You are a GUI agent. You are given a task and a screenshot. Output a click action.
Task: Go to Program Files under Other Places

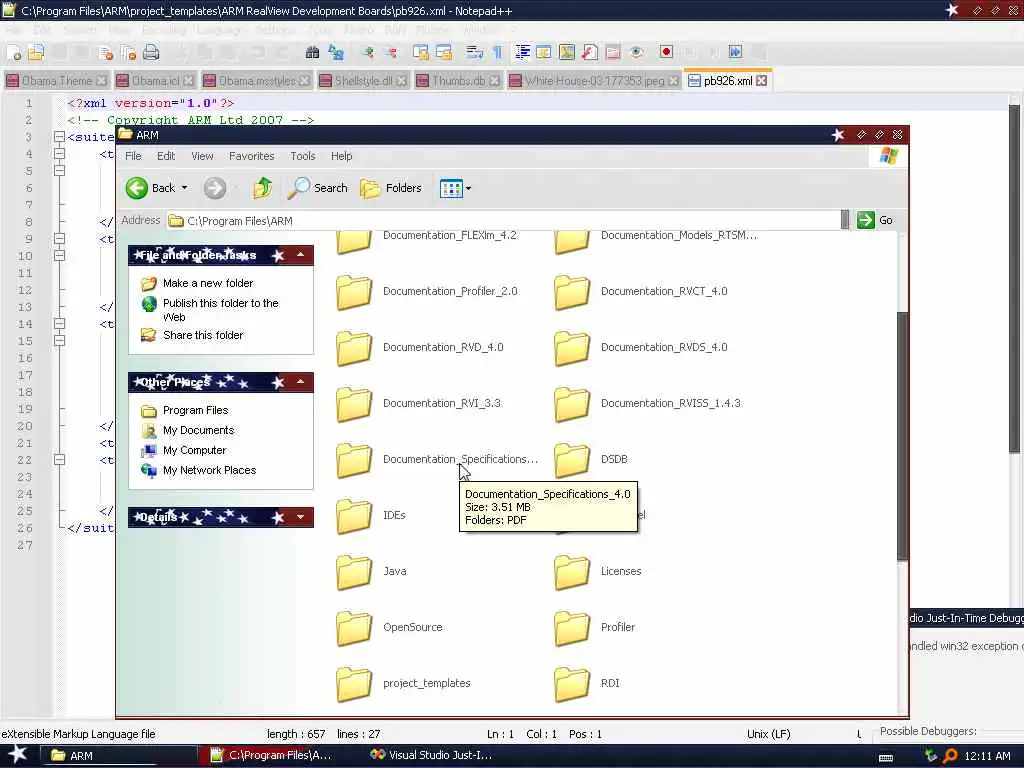195,410
